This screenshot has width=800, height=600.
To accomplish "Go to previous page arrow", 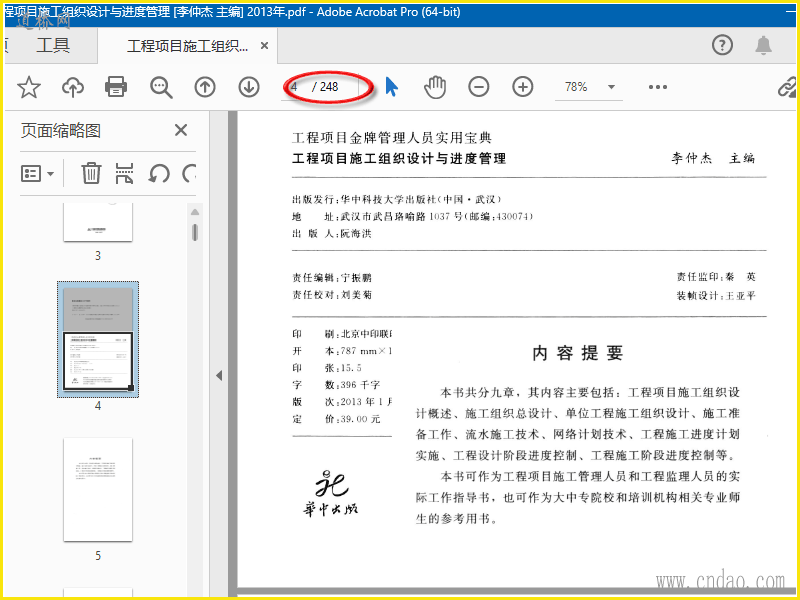I will pos(205,87).
